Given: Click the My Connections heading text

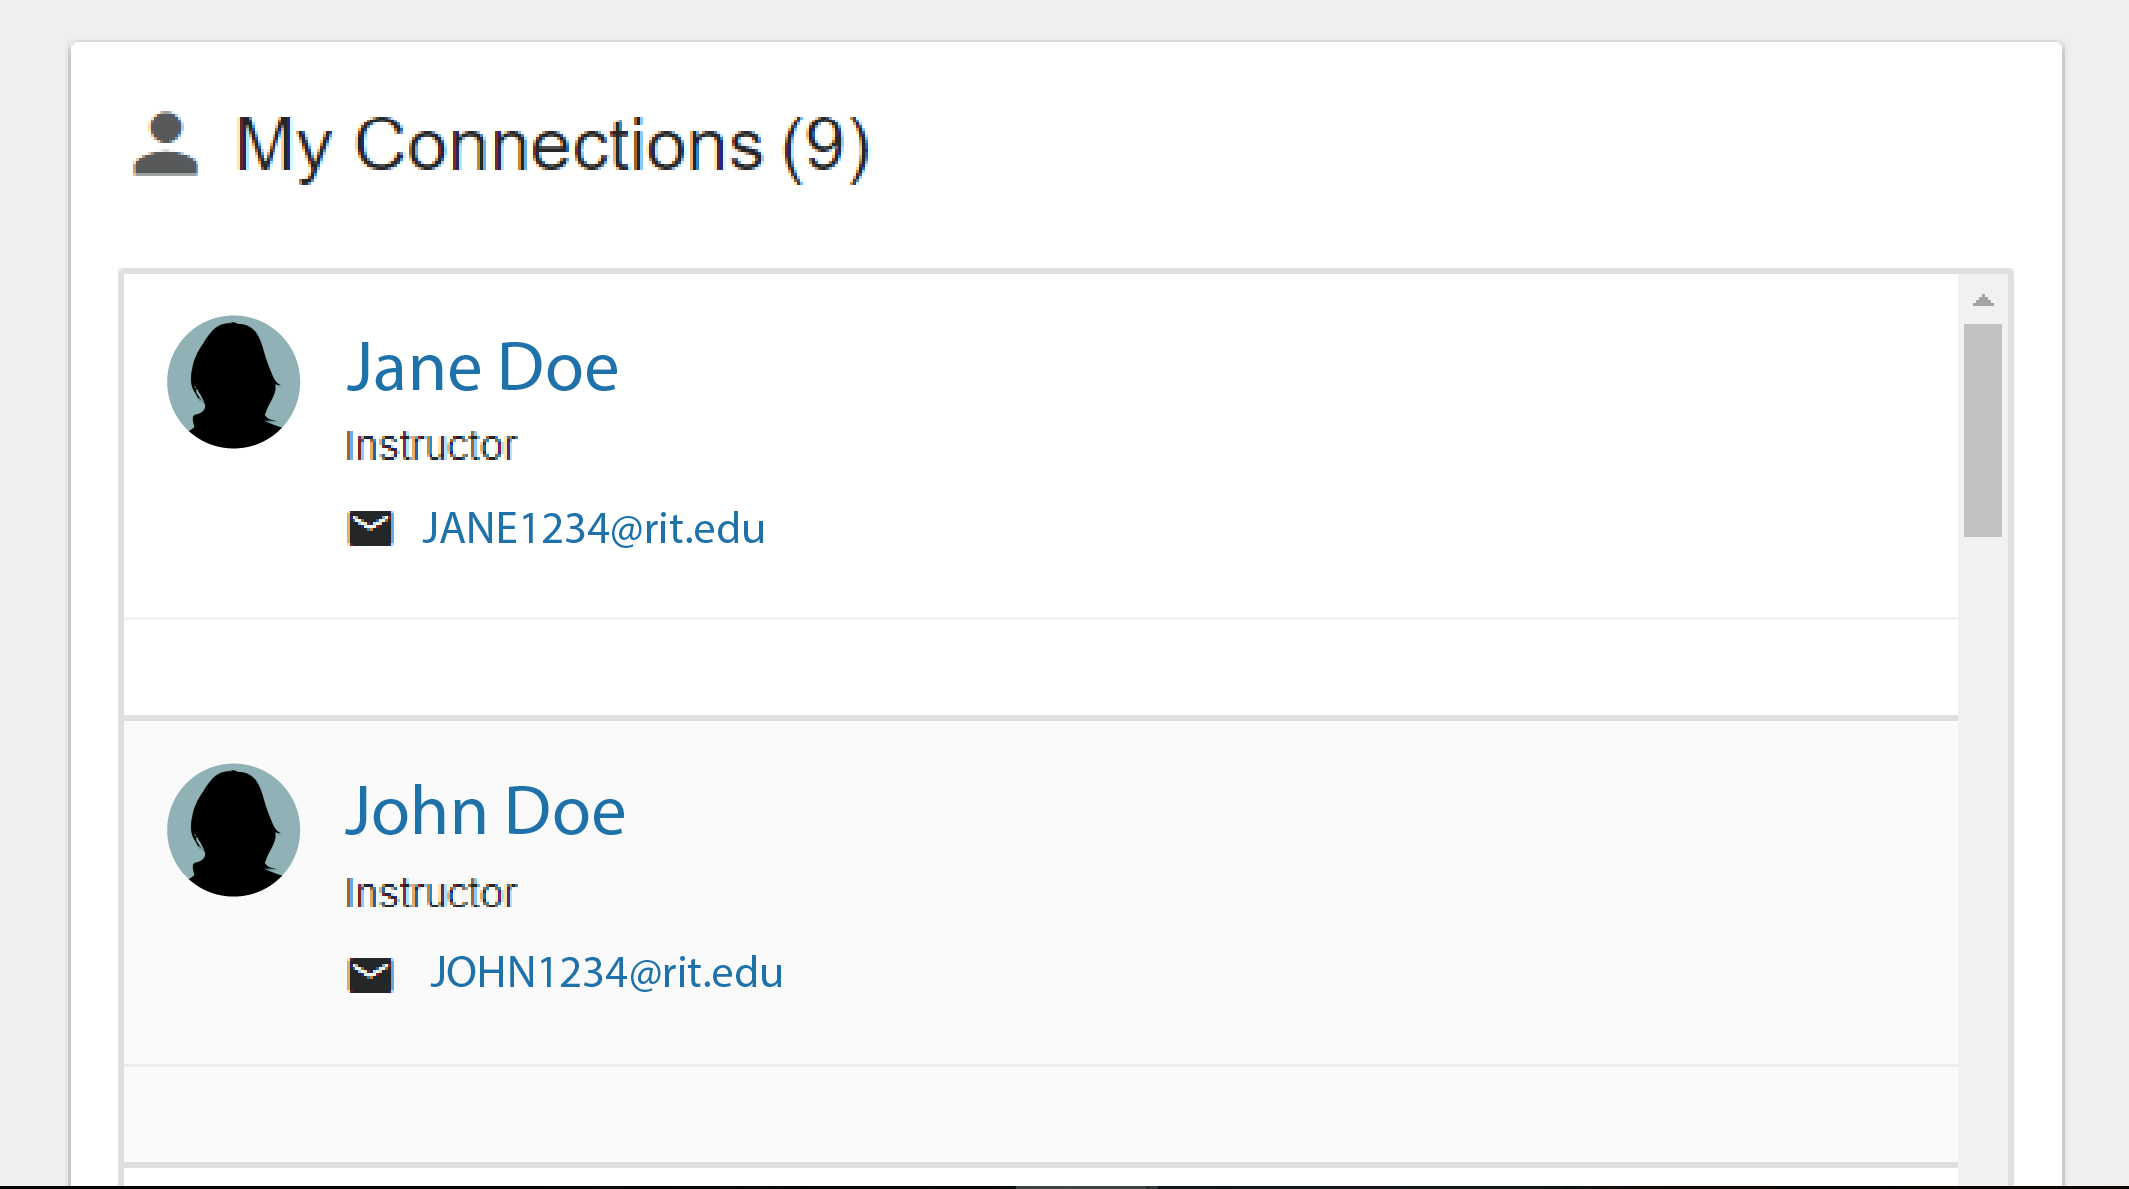Looking at the screenshot, I should tap(498, 146).
